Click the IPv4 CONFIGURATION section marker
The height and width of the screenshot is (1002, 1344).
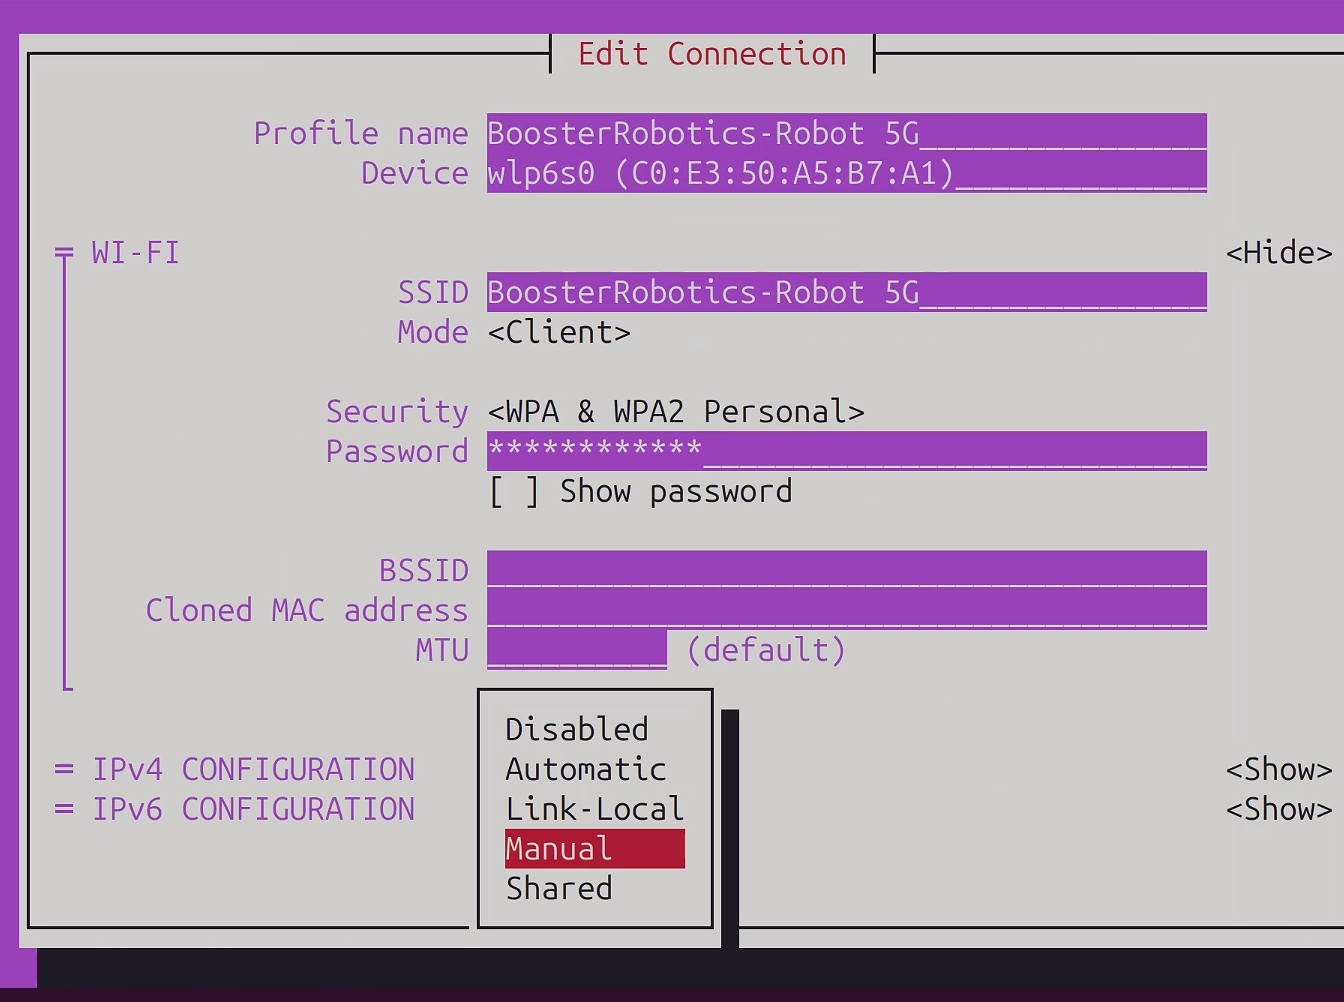pos(64,769)
